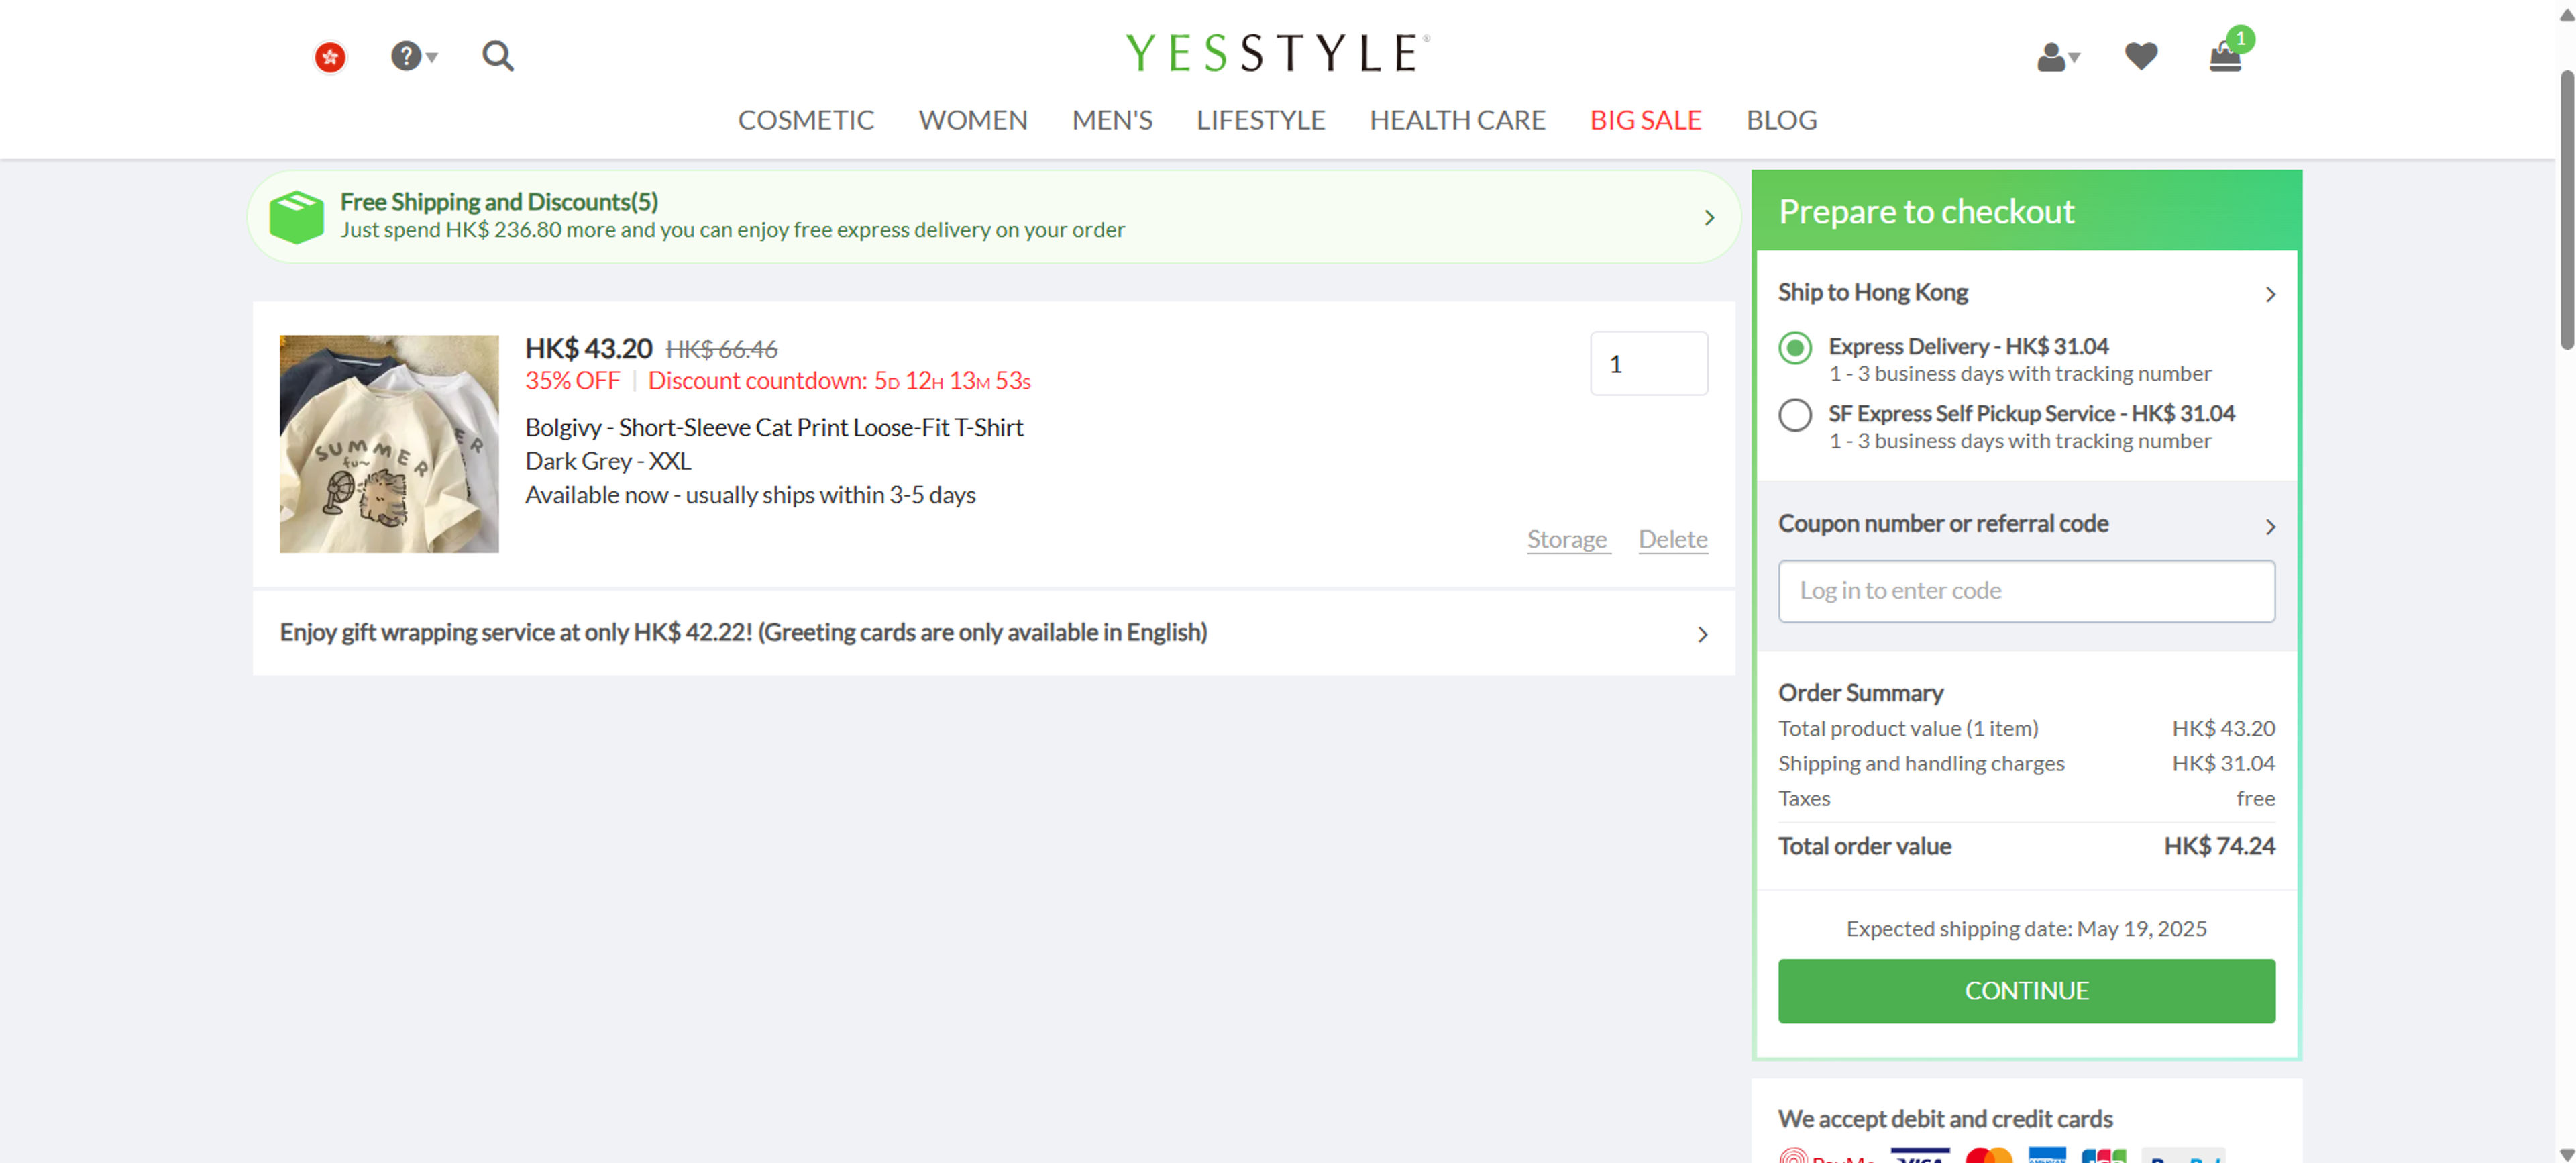Viewport: 2576px width, 1163px height.
Task: Open the Hong Kong region flag selector
Action: (330, 57)
